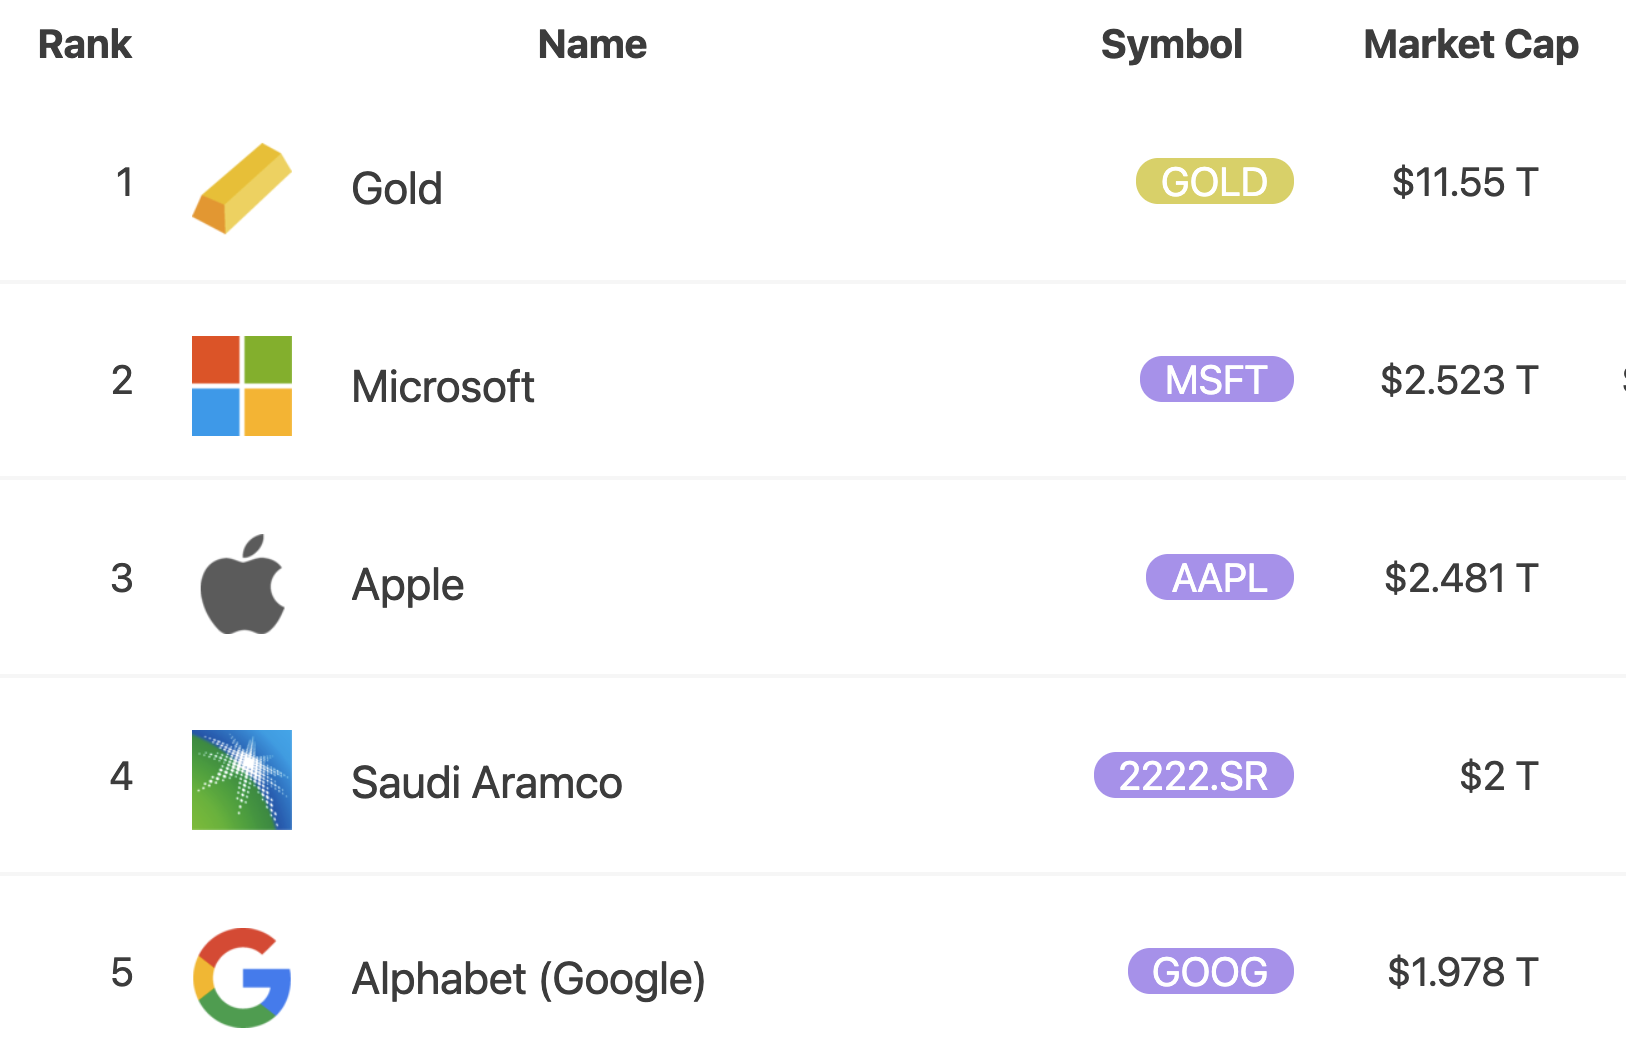This screenshot has height=1056, width=1626.
Task: Click the MSFT ticker badge
Action: point(1217,379)
